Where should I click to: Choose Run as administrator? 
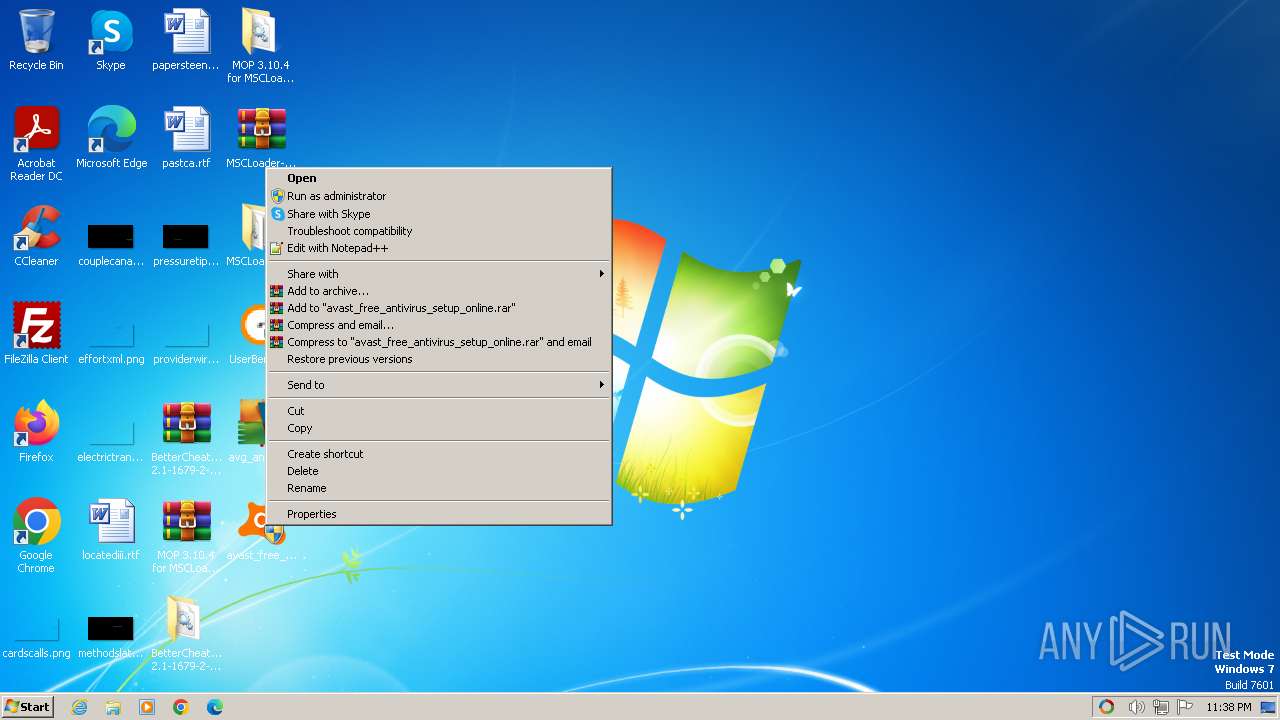(x=439, y=196)
